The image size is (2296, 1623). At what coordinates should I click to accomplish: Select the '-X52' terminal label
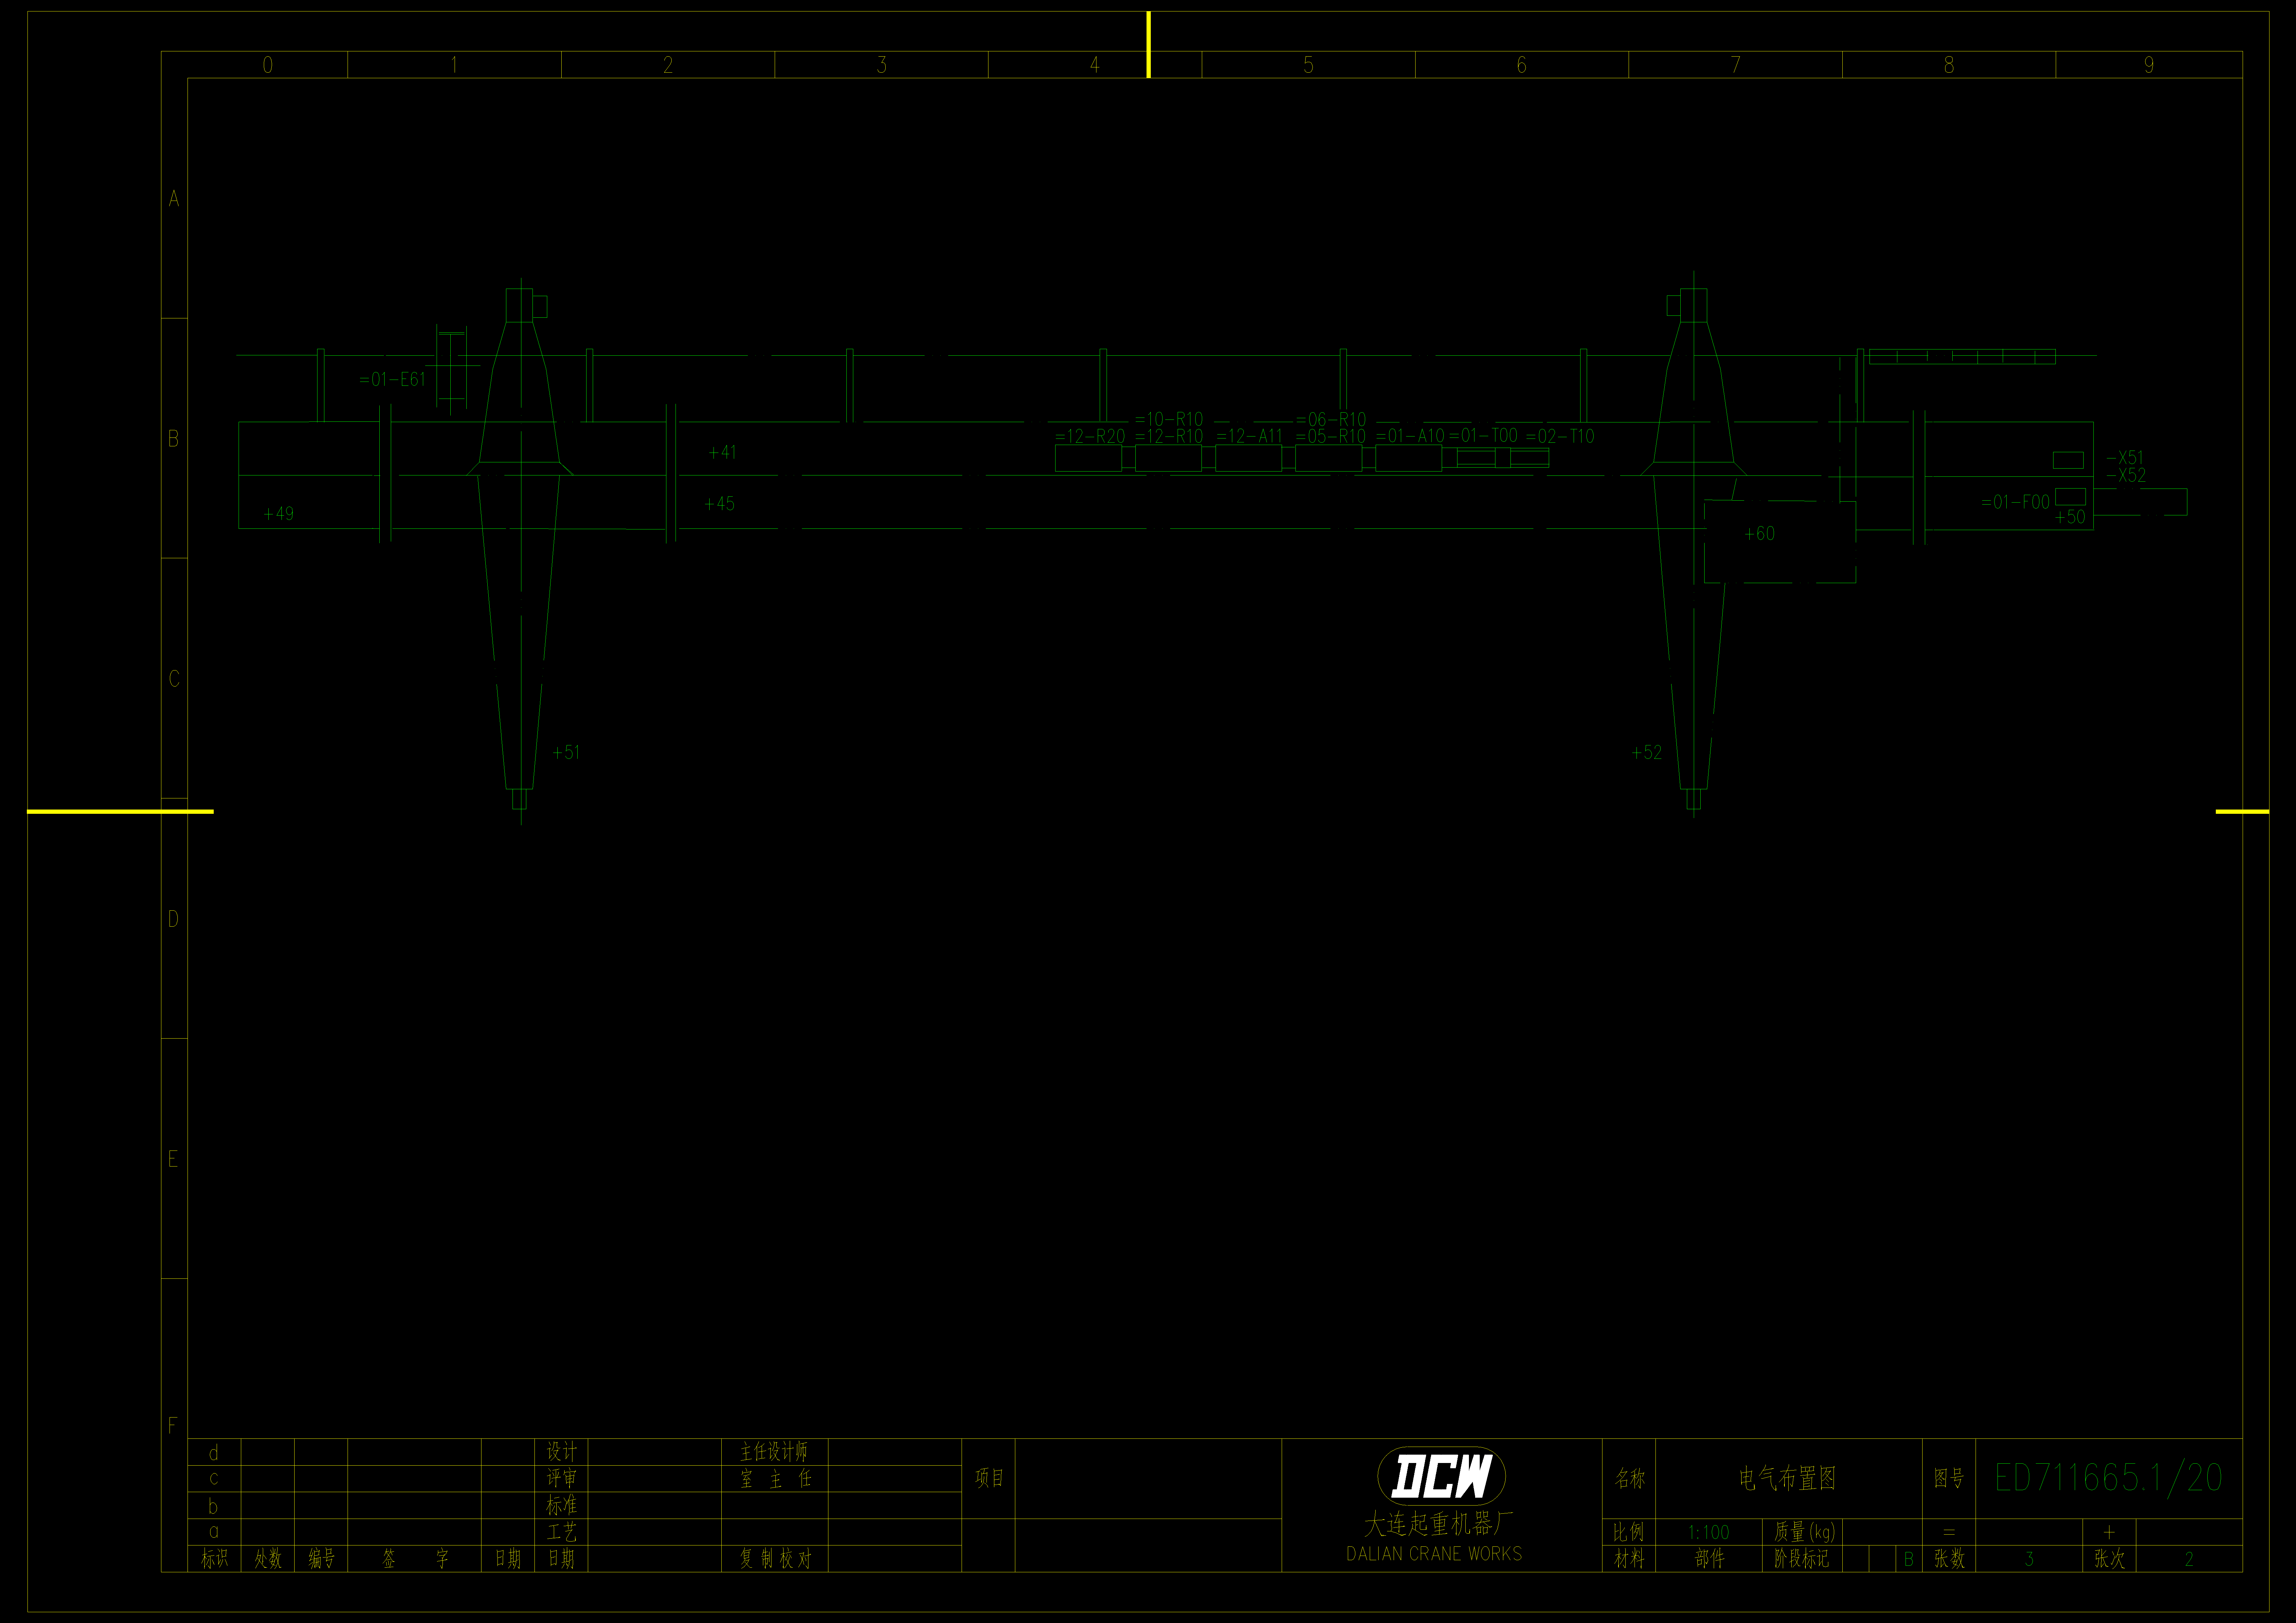click(2126, 476)
